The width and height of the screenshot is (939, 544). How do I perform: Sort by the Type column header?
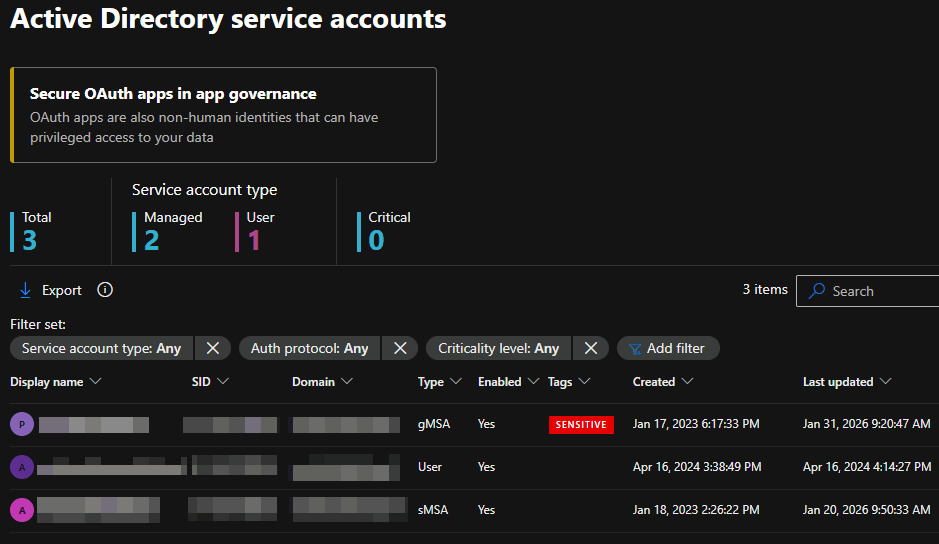coord(439,382)
